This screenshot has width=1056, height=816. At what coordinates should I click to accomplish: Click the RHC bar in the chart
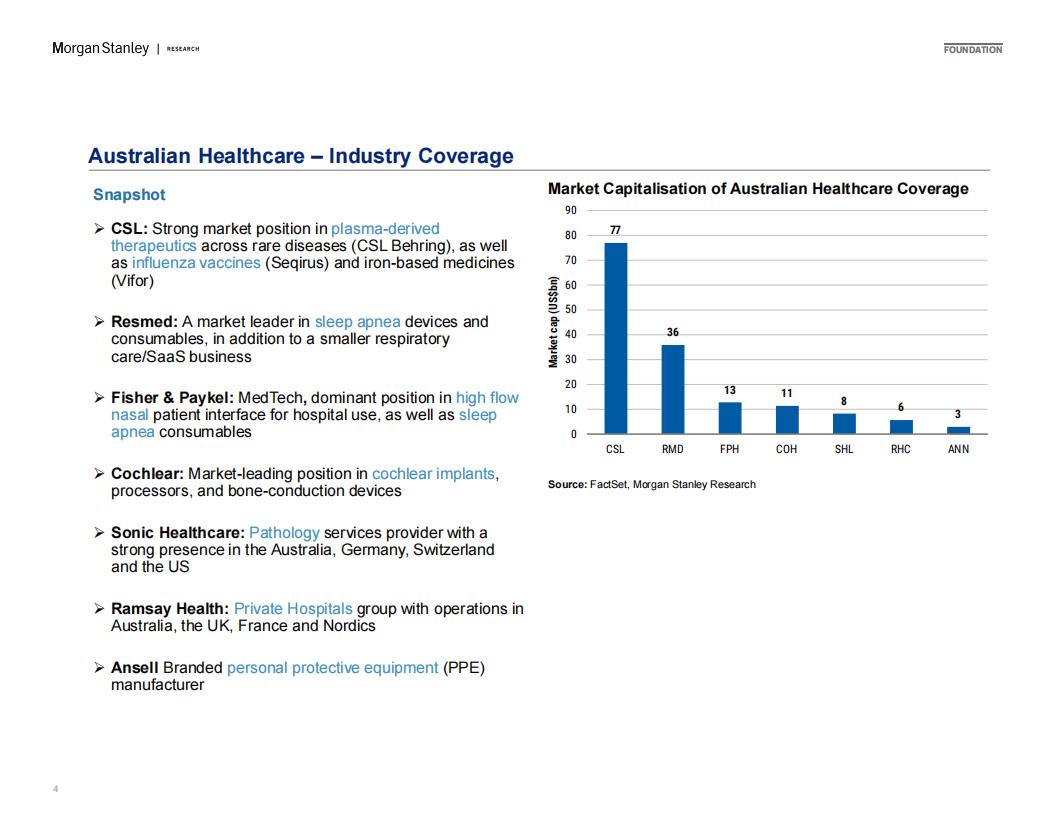(x=901, y=427)
